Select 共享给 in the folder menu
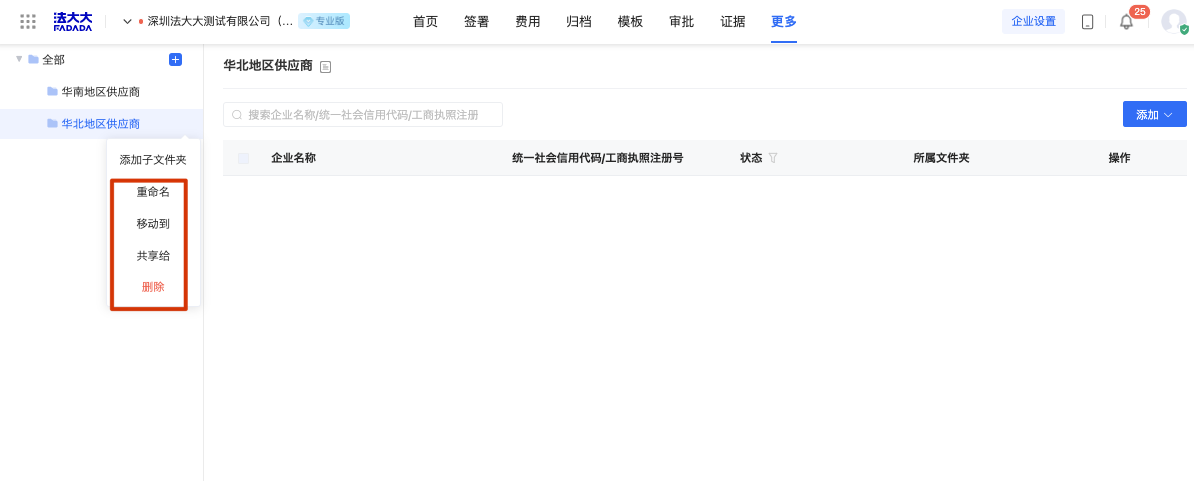Viewport: 1194px width, 481px height. click(153, 256)
